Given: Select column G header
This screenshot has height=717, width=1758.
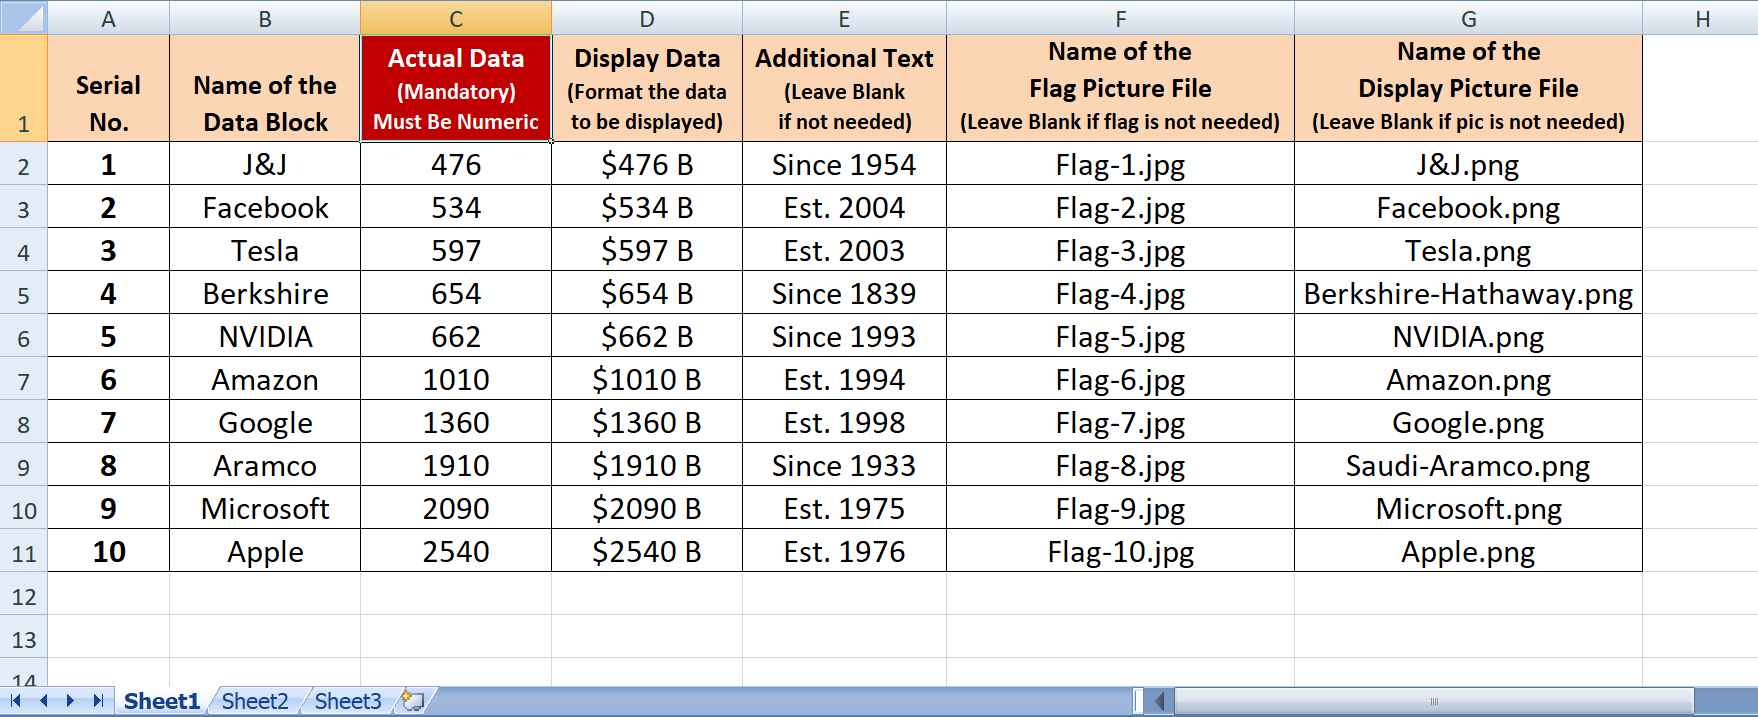Looking at the screenshot, I should click(1468, 18).
